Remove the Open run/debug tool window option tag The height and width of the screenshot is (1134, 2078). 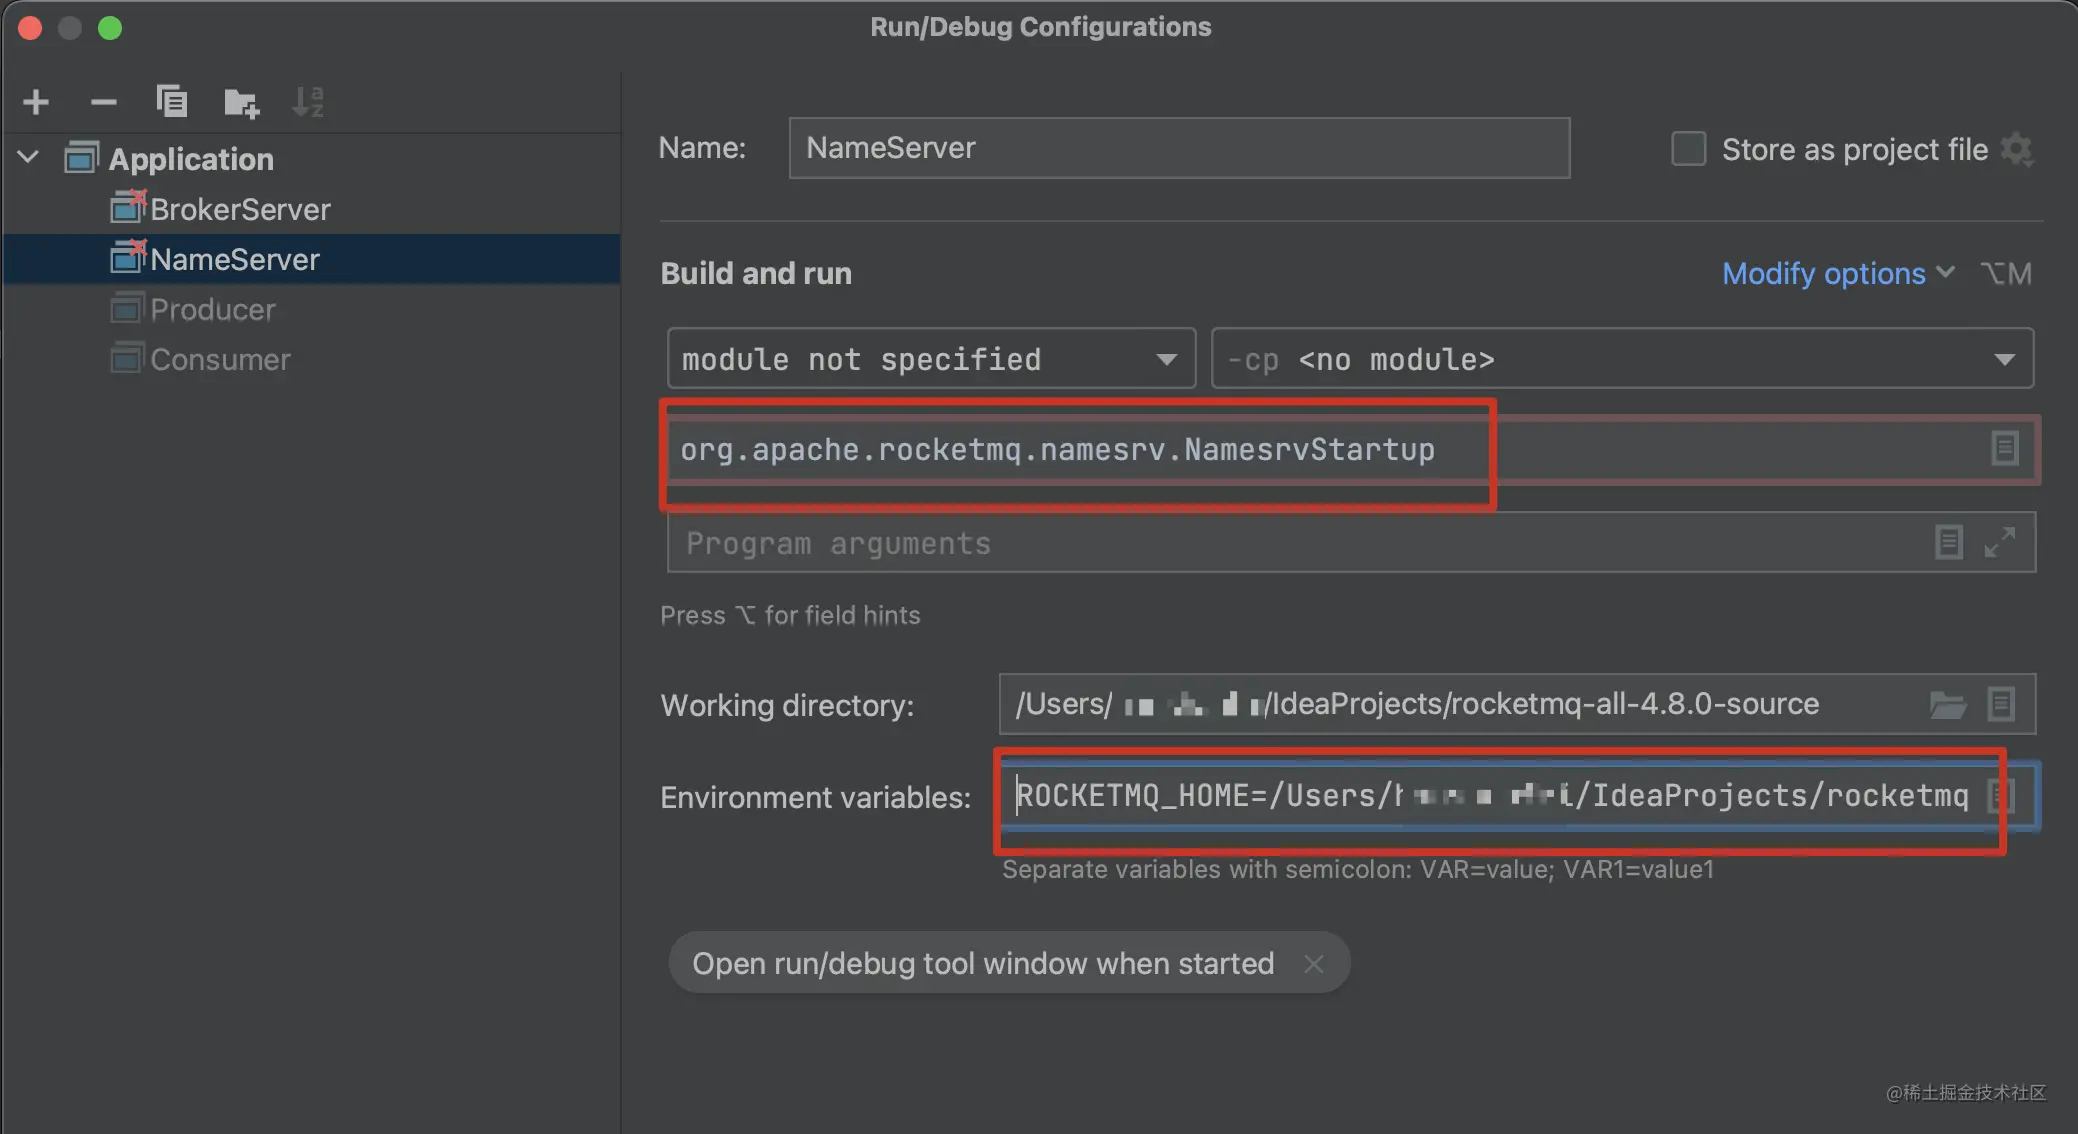1313,963
